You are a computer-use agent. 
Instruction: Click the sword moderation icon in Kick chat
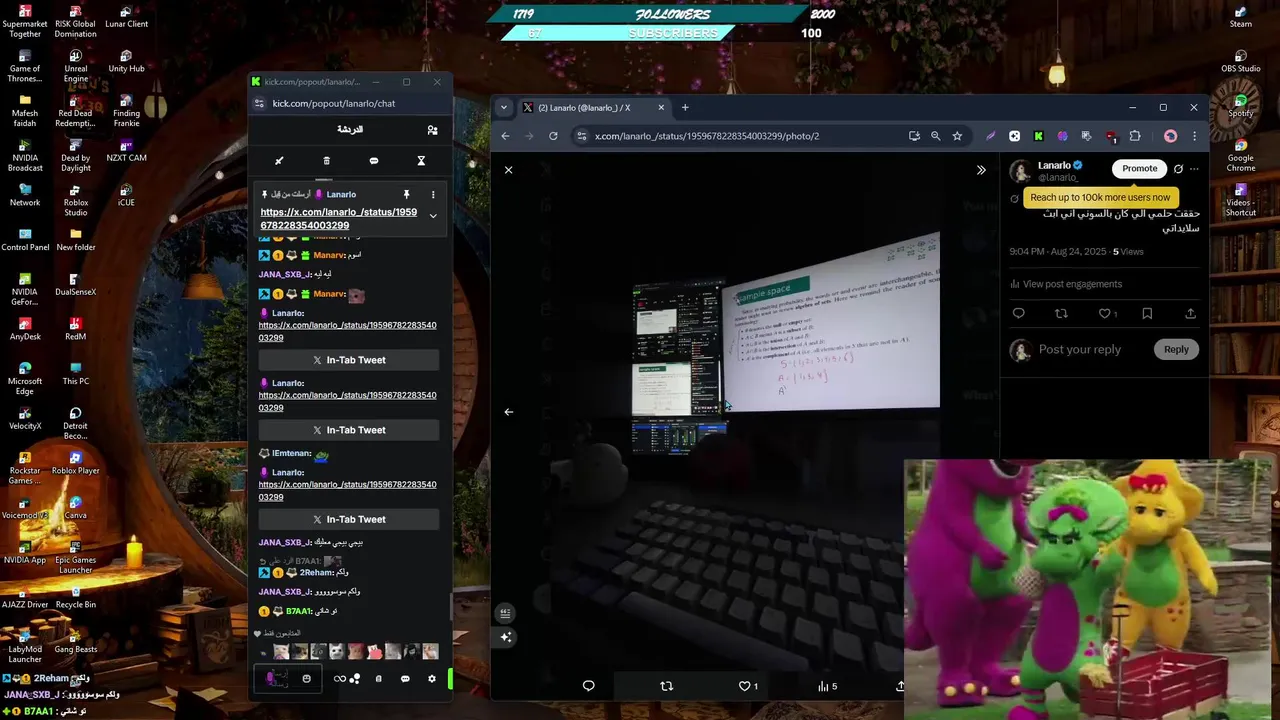click(279, 161)
